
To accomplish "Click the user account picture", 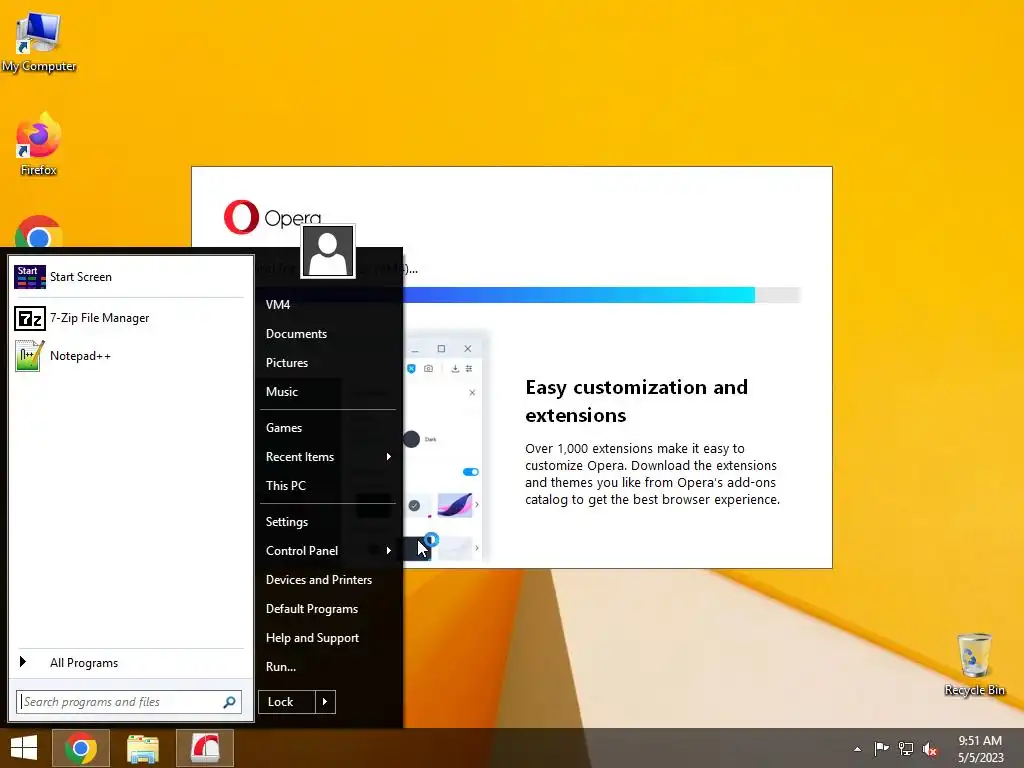I will click(328, 251).
